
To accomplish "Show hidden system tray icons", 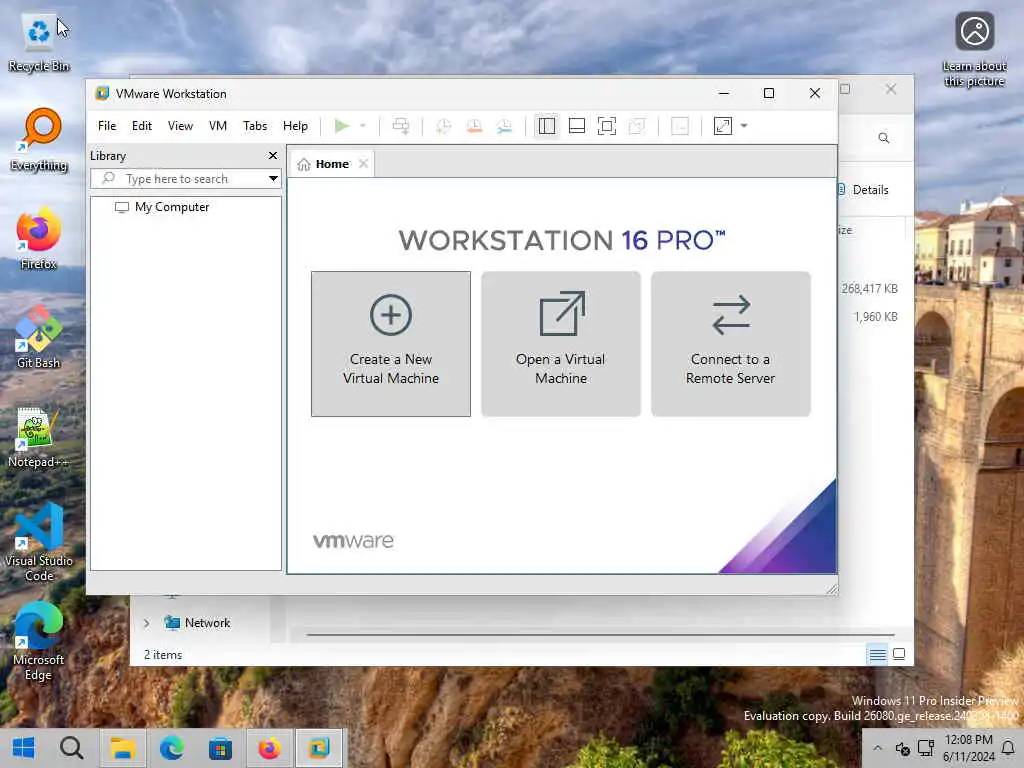I will point(877,748).
